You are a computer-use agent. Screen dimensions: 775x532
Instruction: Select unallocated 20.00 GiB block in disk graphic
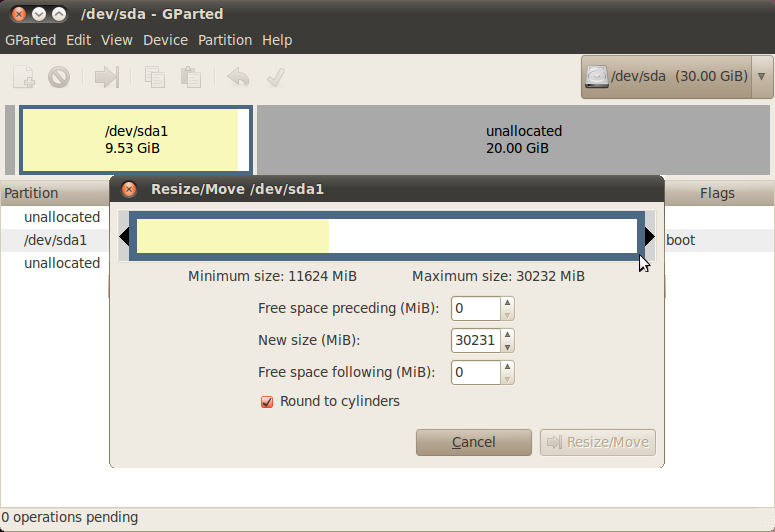[x=514, y=139]
